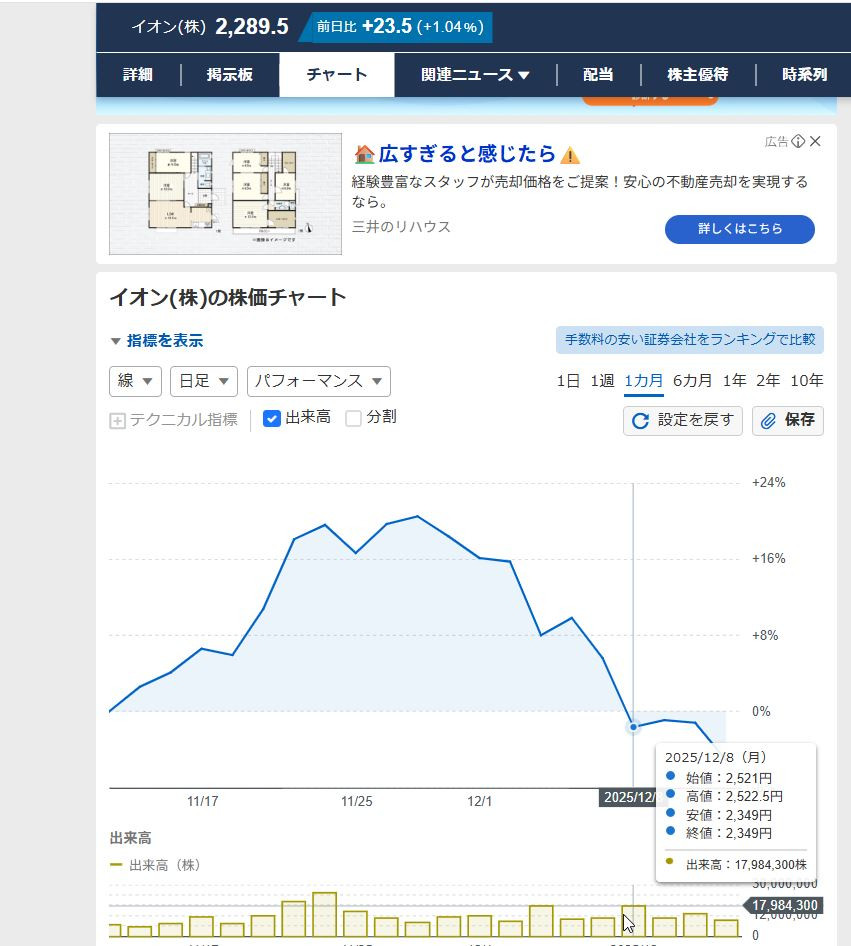Toggle the 出来高 checkbox off

(x=271, y=418)
